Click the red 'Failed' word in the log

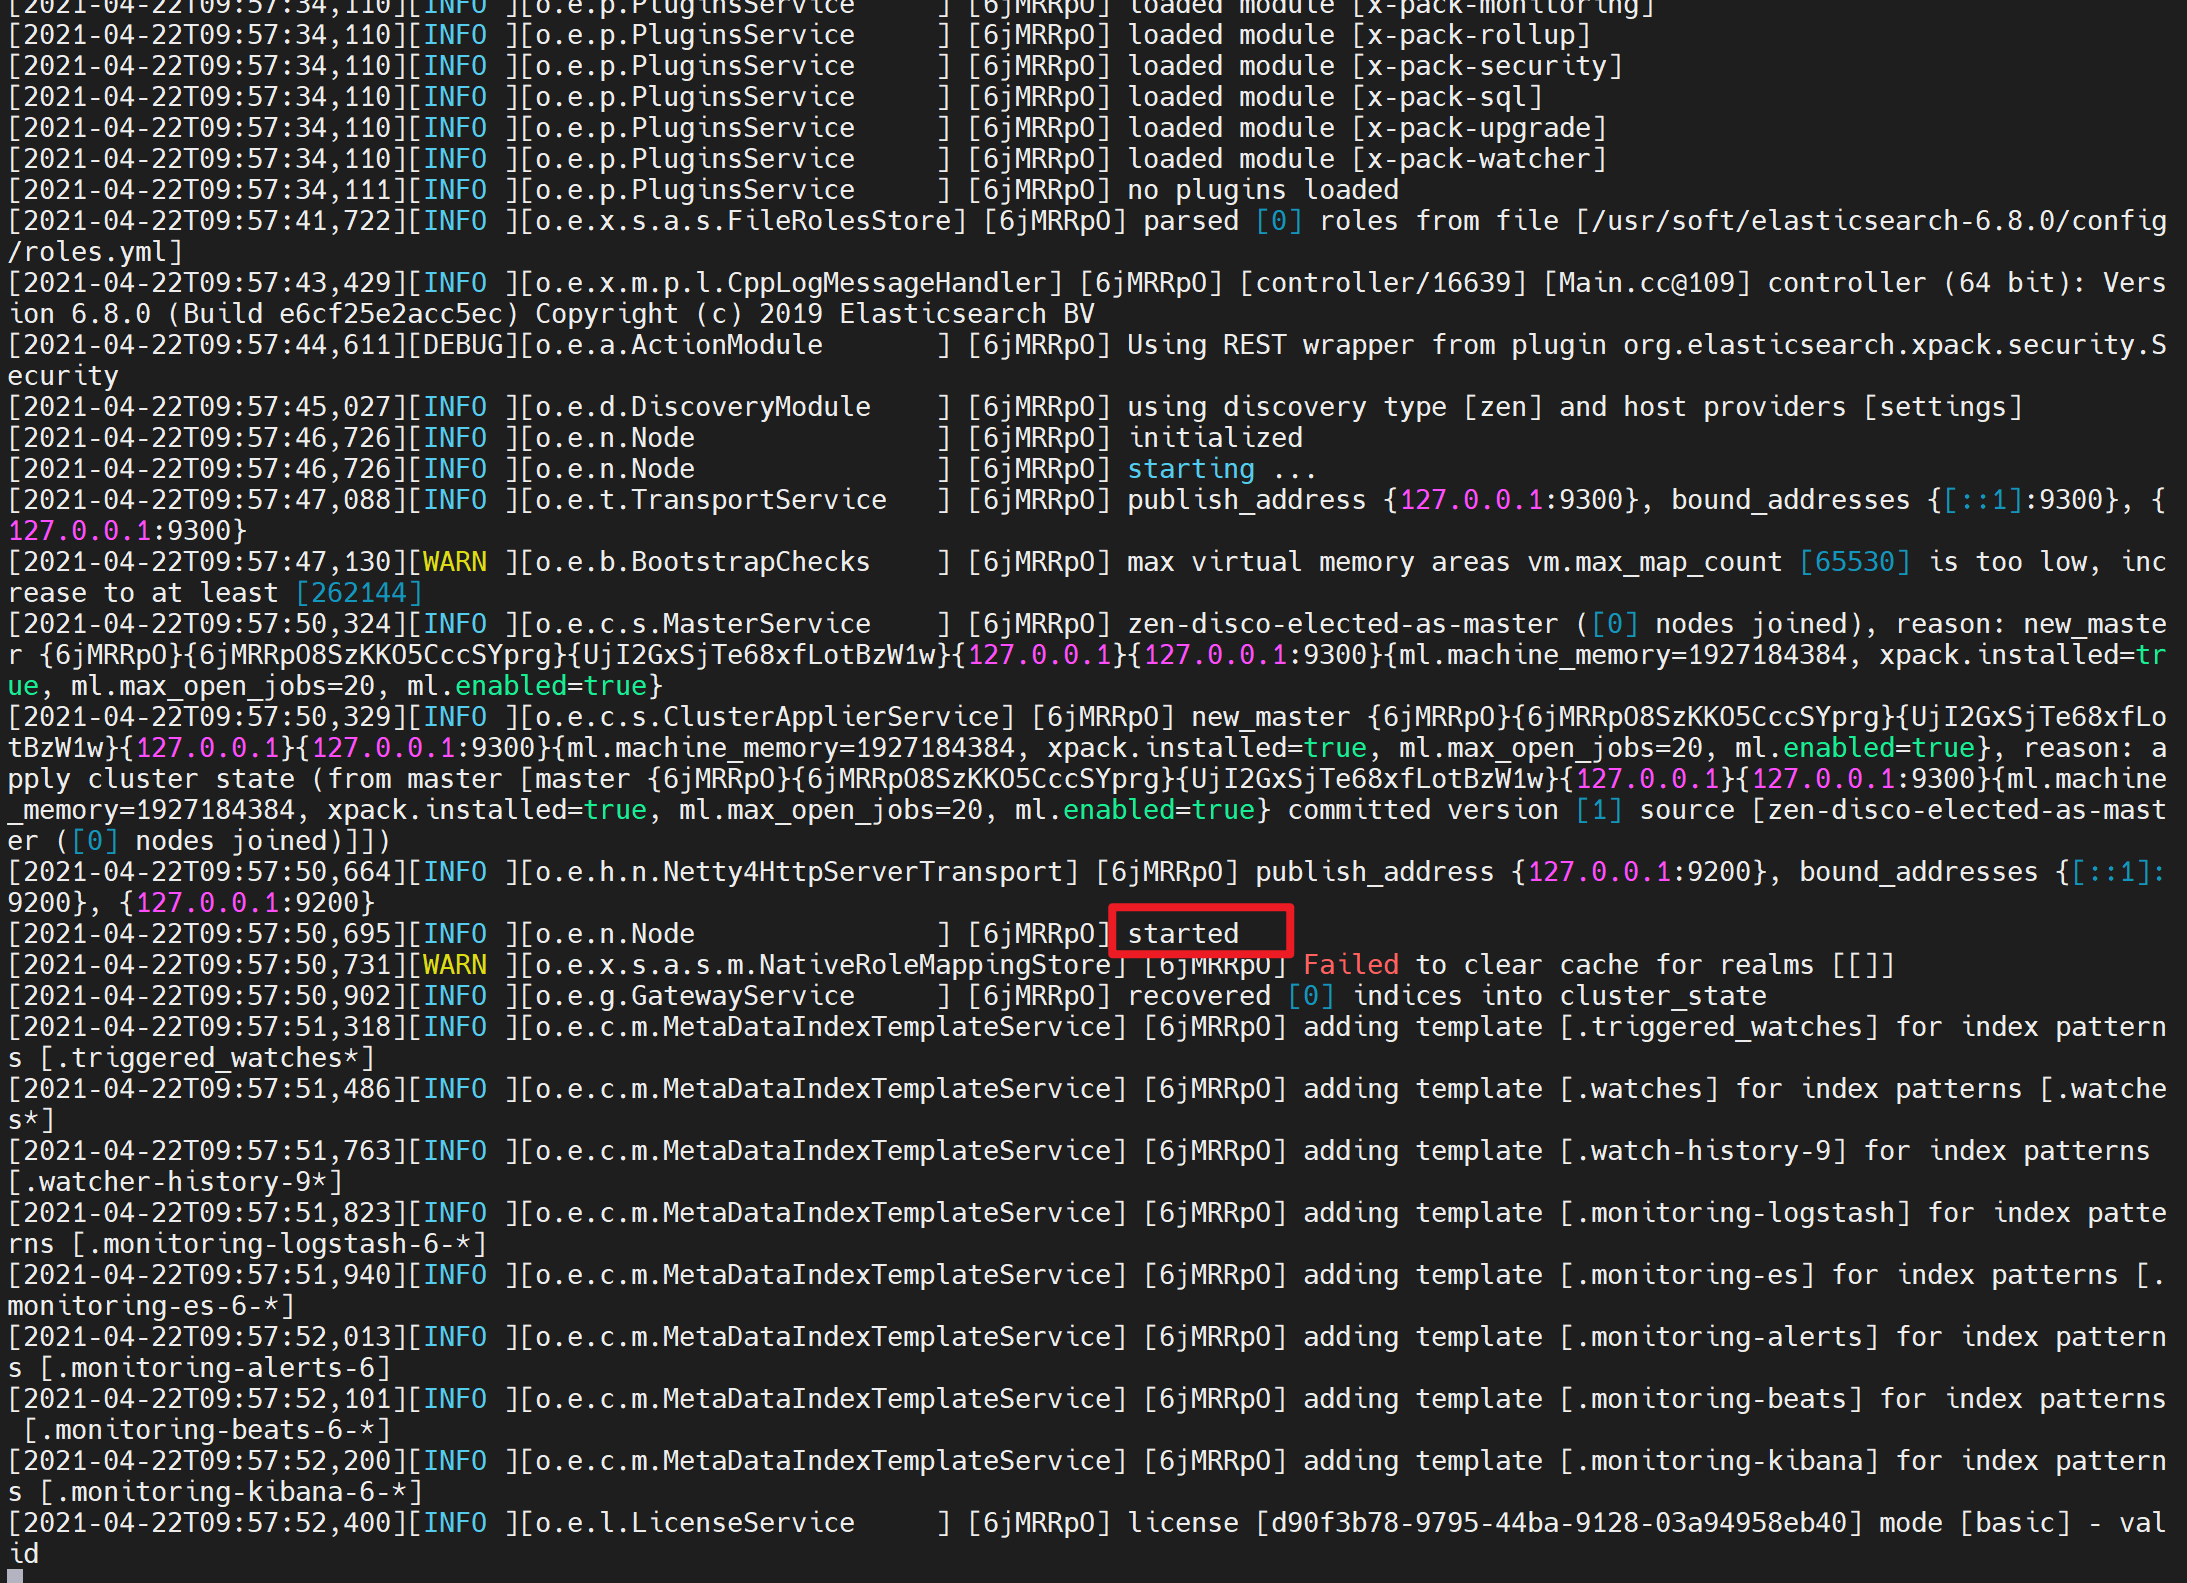[1350, 964]
